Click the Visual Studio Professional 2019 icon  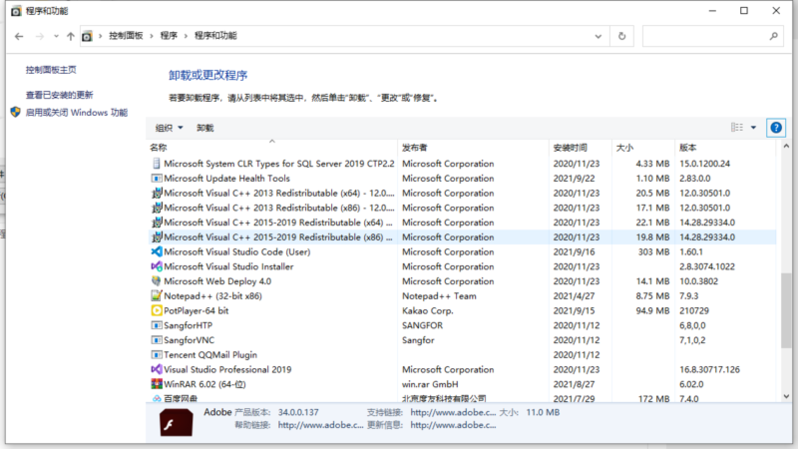point(156,370)
